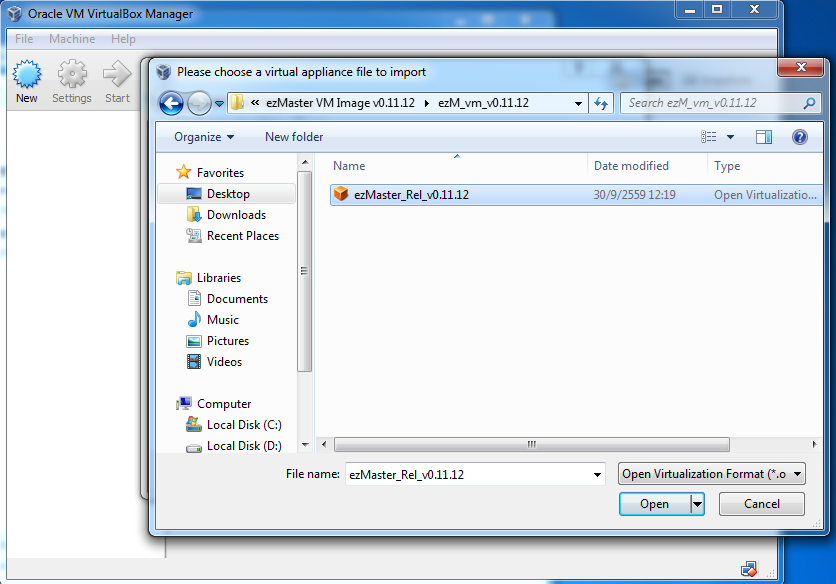Viewport: 836px width, 584px height.
Task: Click the Open button
Action: click(655, 504)
